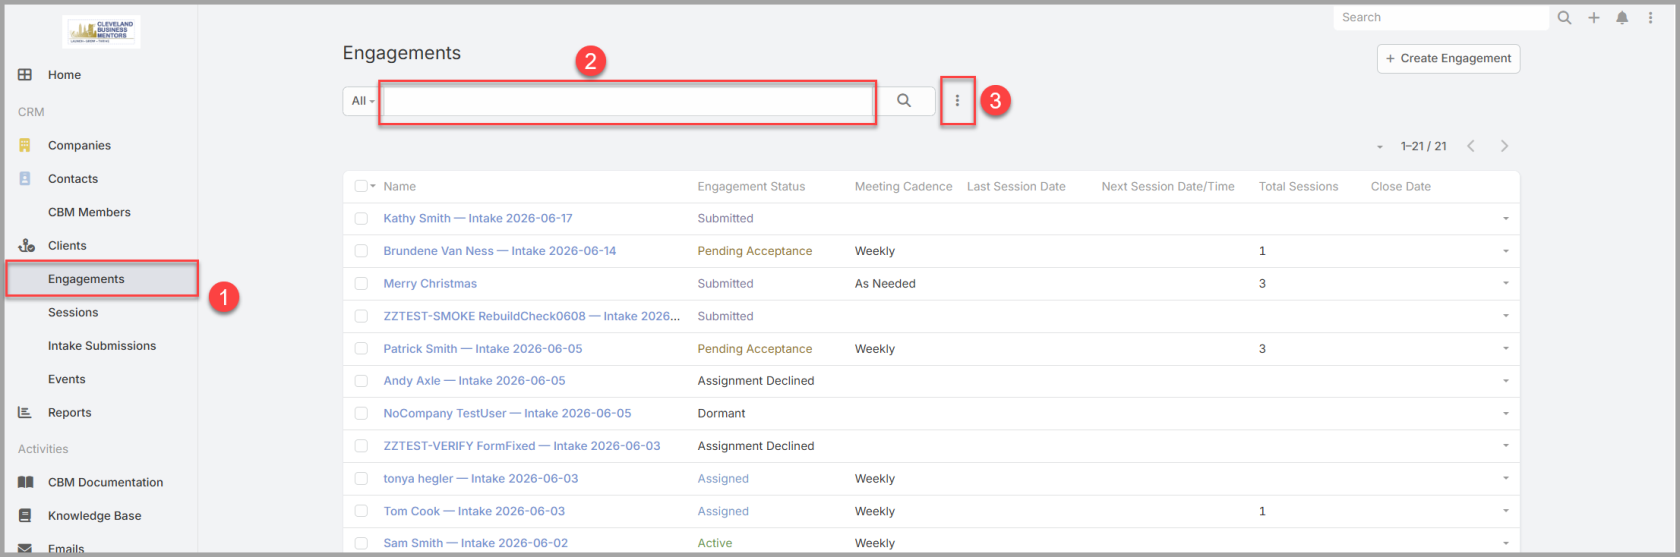Open the Merry Christmas engagement link
Viewport: 1680px width, 557px height.
point(430,284)
